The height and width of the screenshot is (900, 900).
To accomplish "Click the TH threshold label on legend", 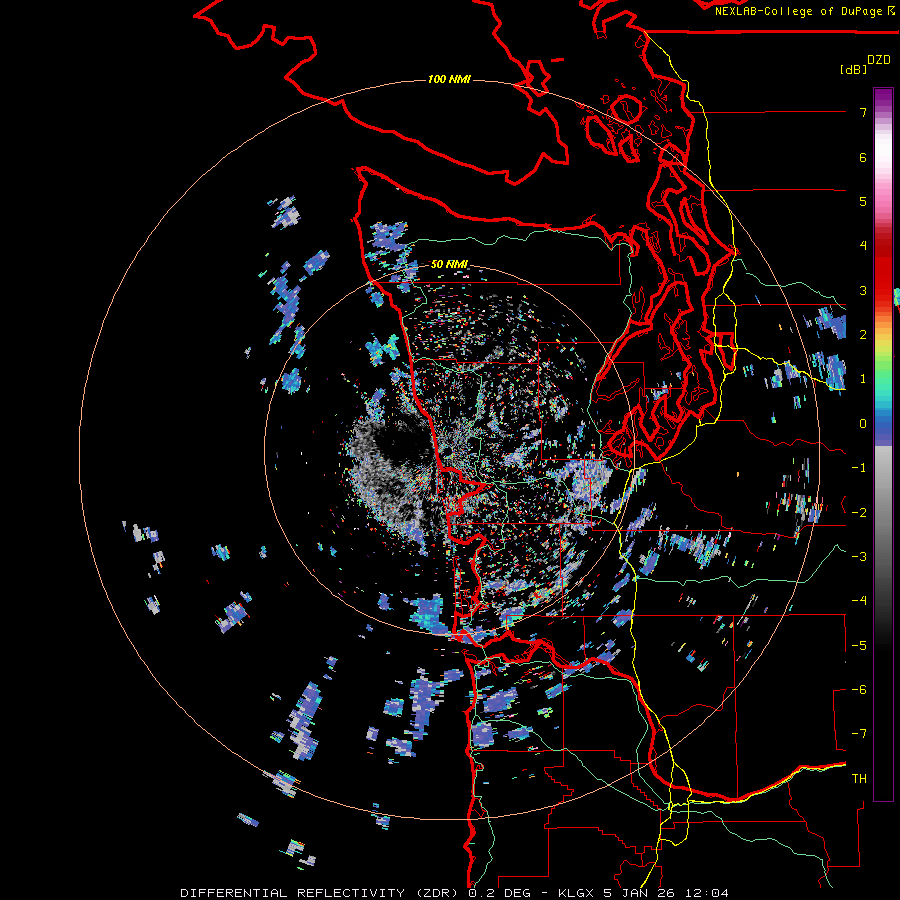I will coord(859,778).
